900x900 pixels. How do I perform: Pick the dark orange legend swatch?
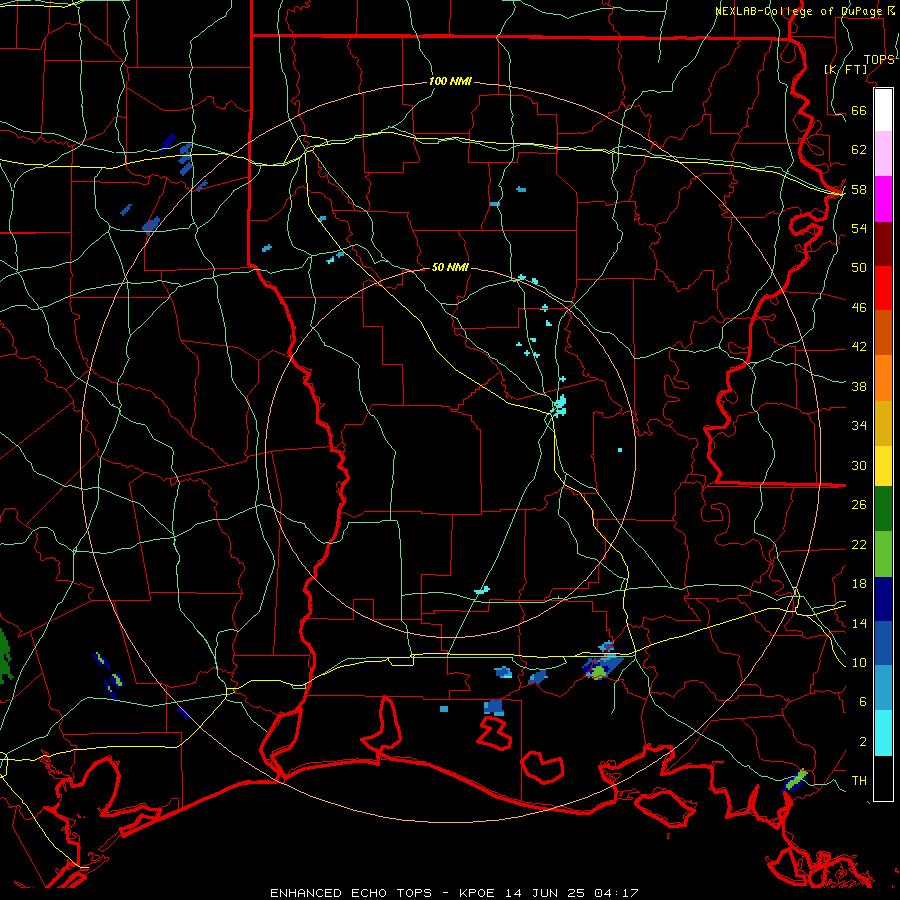[x=883, y=333]
